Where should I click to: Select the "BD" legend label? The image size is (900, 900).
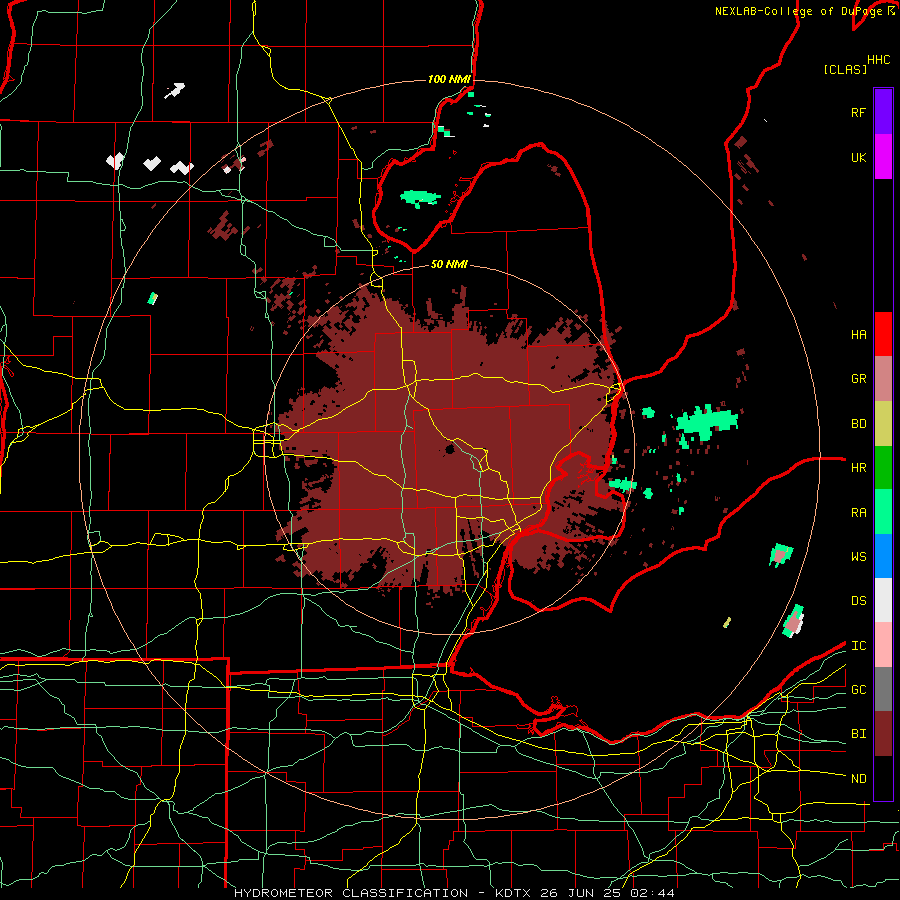click(858, 424)
